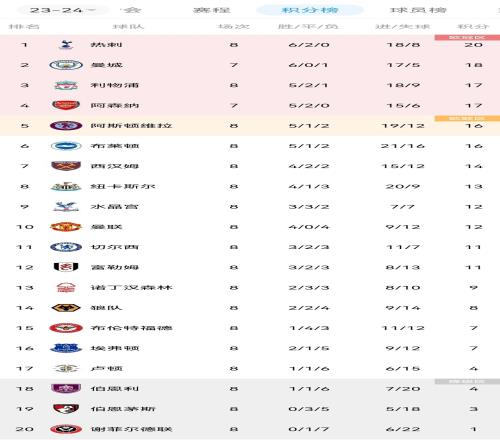The height and width of the screenshot is (440, 500).
Task: Select the 诺丁汉森林 row
Action: (250, 287)
